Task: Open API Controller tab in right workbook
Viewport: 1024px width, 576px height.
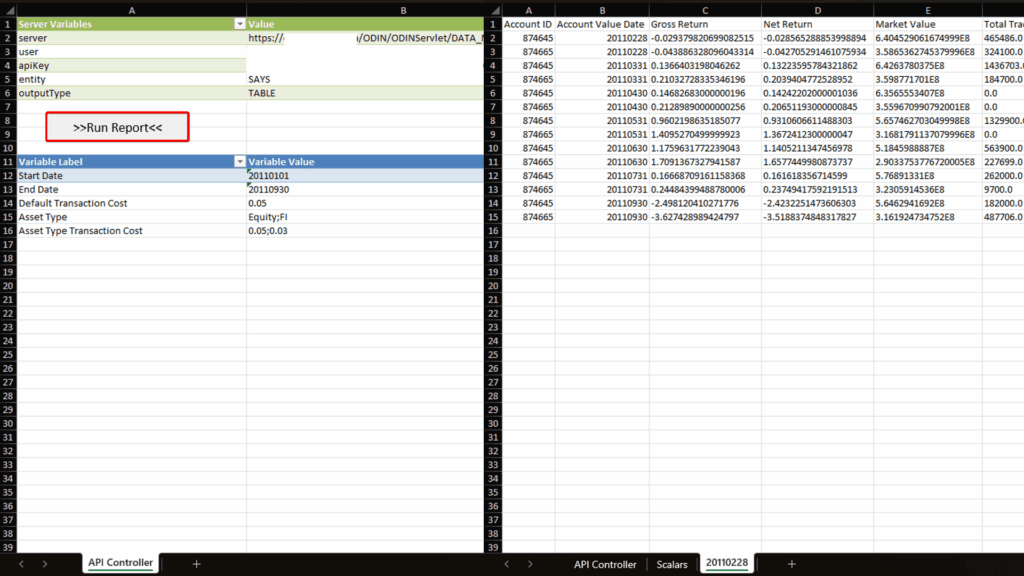Action: coord(605,564)
